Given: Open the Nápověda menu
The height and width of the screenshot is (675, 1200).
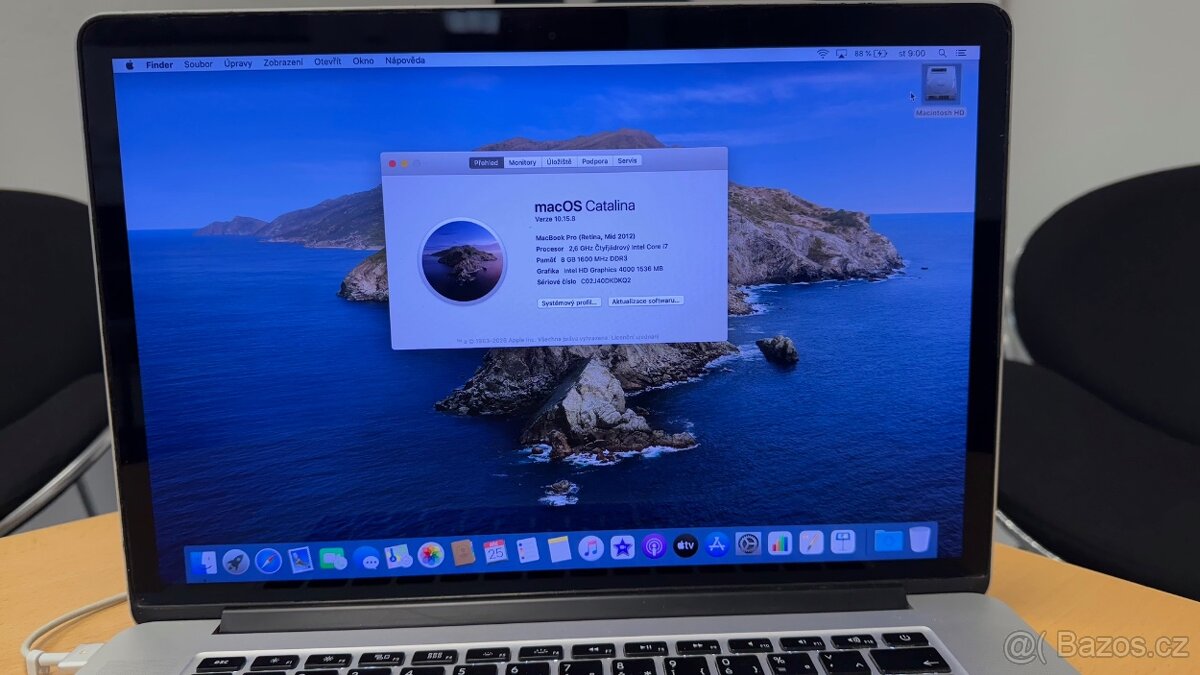Looking at the screenshot, I should pos(404,62).
